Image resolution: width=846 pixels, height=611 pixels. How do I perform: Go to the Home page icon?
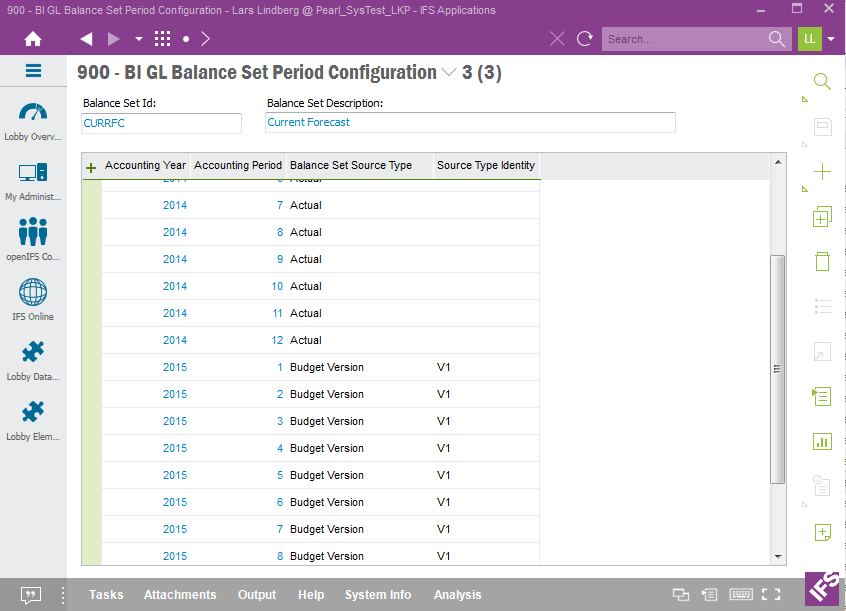(x=33, y=39)
